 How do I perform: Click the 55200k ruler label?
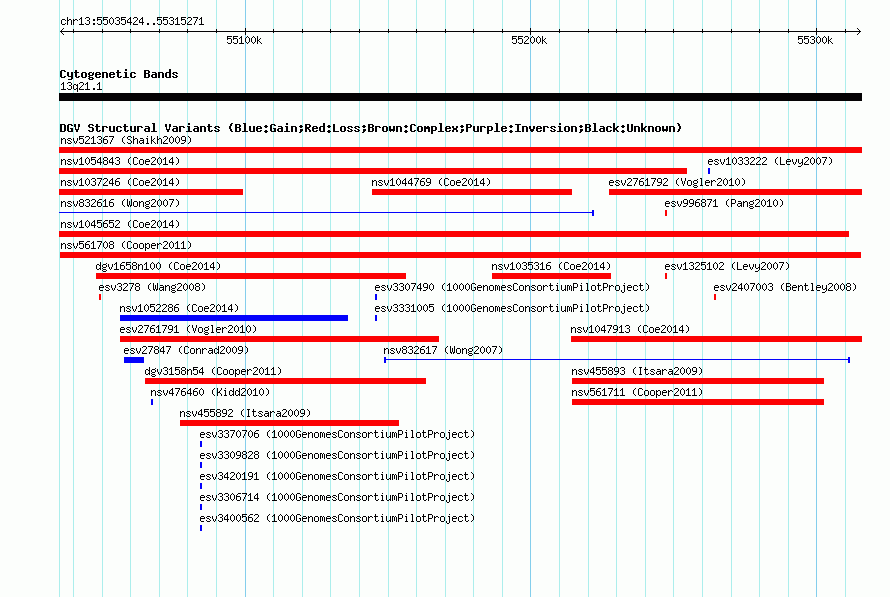[529, 40]
